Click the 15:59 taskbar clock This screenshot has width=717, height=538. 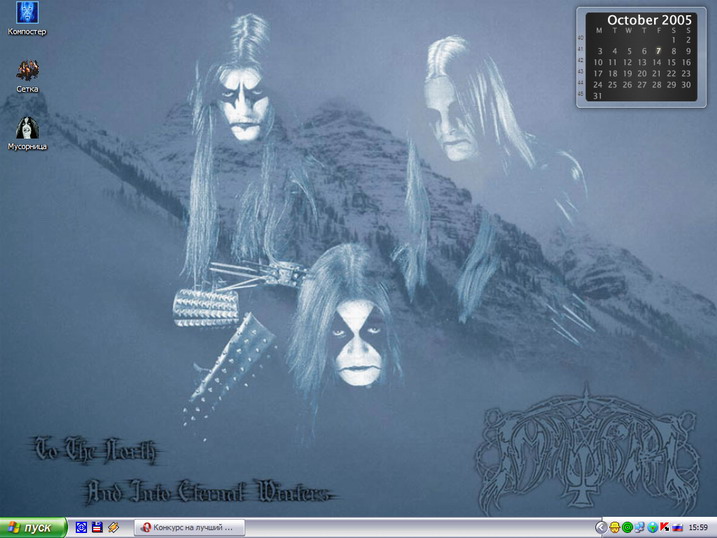[698, 528]
